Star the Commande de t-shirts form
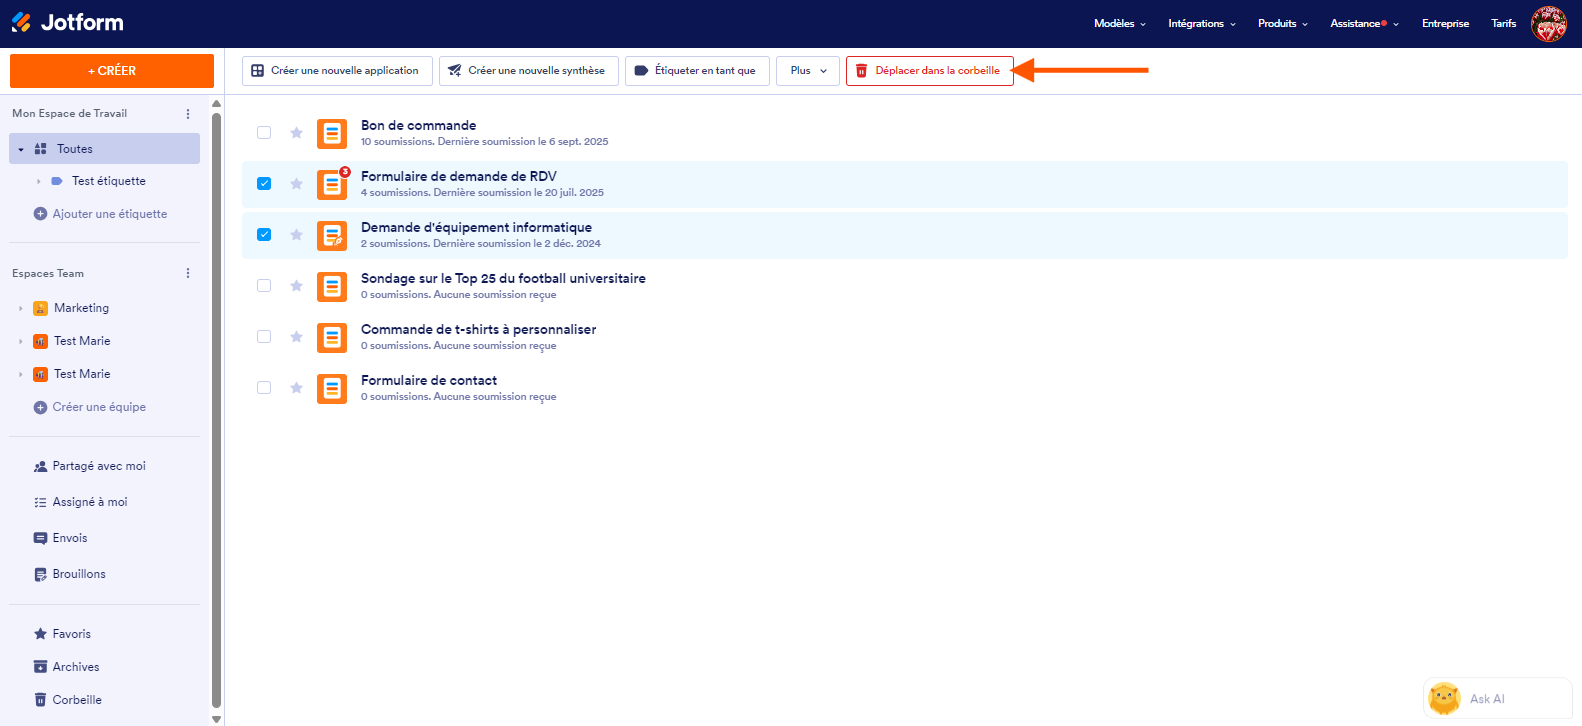This screenshot has height=726, width=1582. tap(296, 337)
